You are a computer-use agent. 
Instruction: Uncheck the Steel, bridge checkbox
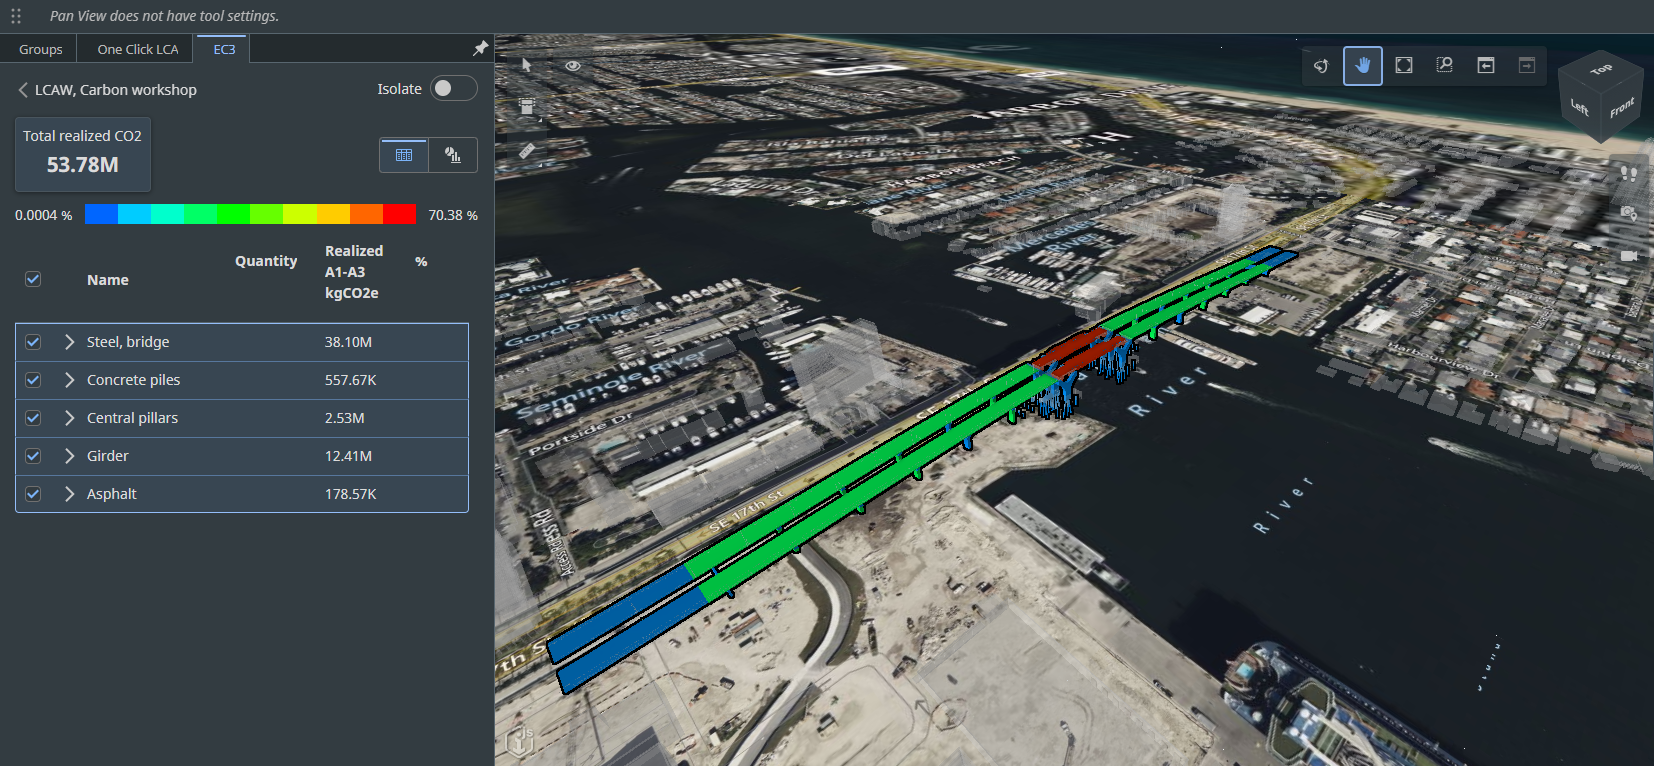pos(33,342)
